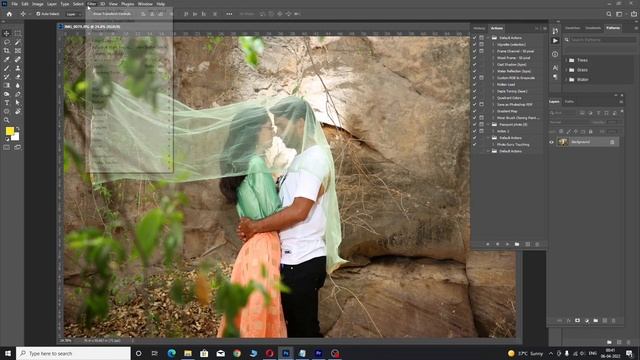Create new set in Actions panel
This screenshot has width=640, height=360.
coord(517,244)
